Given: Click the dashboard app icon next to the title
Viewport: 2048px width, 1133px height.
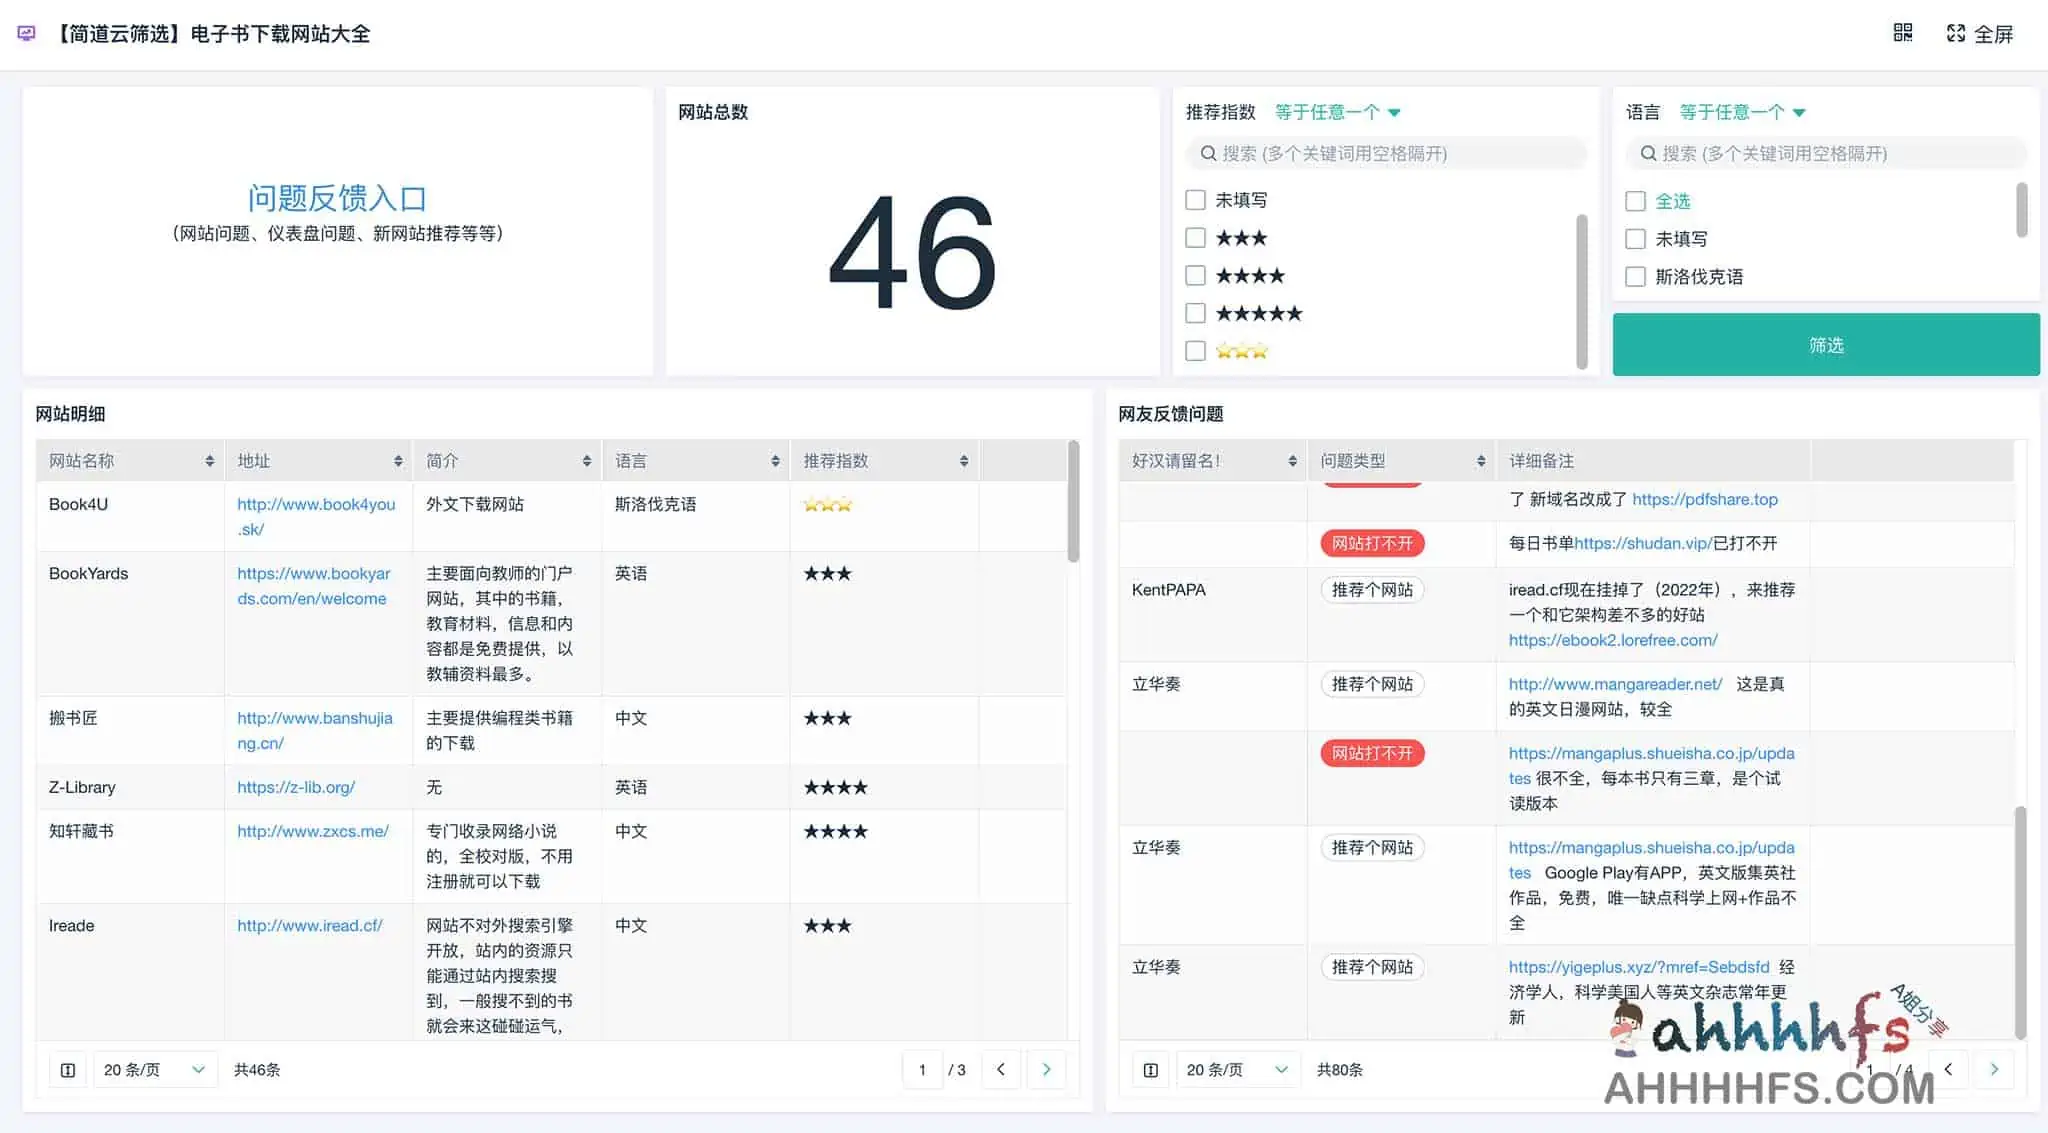Looking at the screenshot, I should point(23,33).
